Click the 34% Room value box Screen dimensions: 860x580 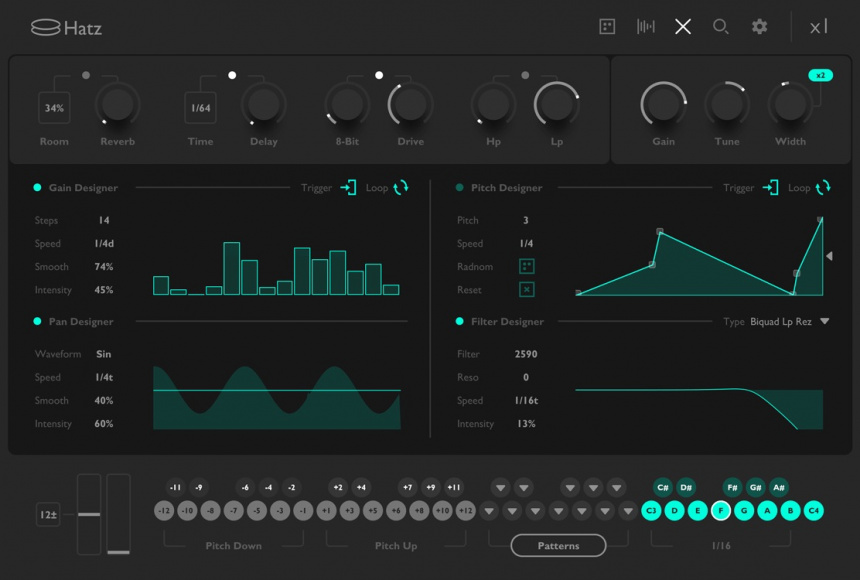54,108
